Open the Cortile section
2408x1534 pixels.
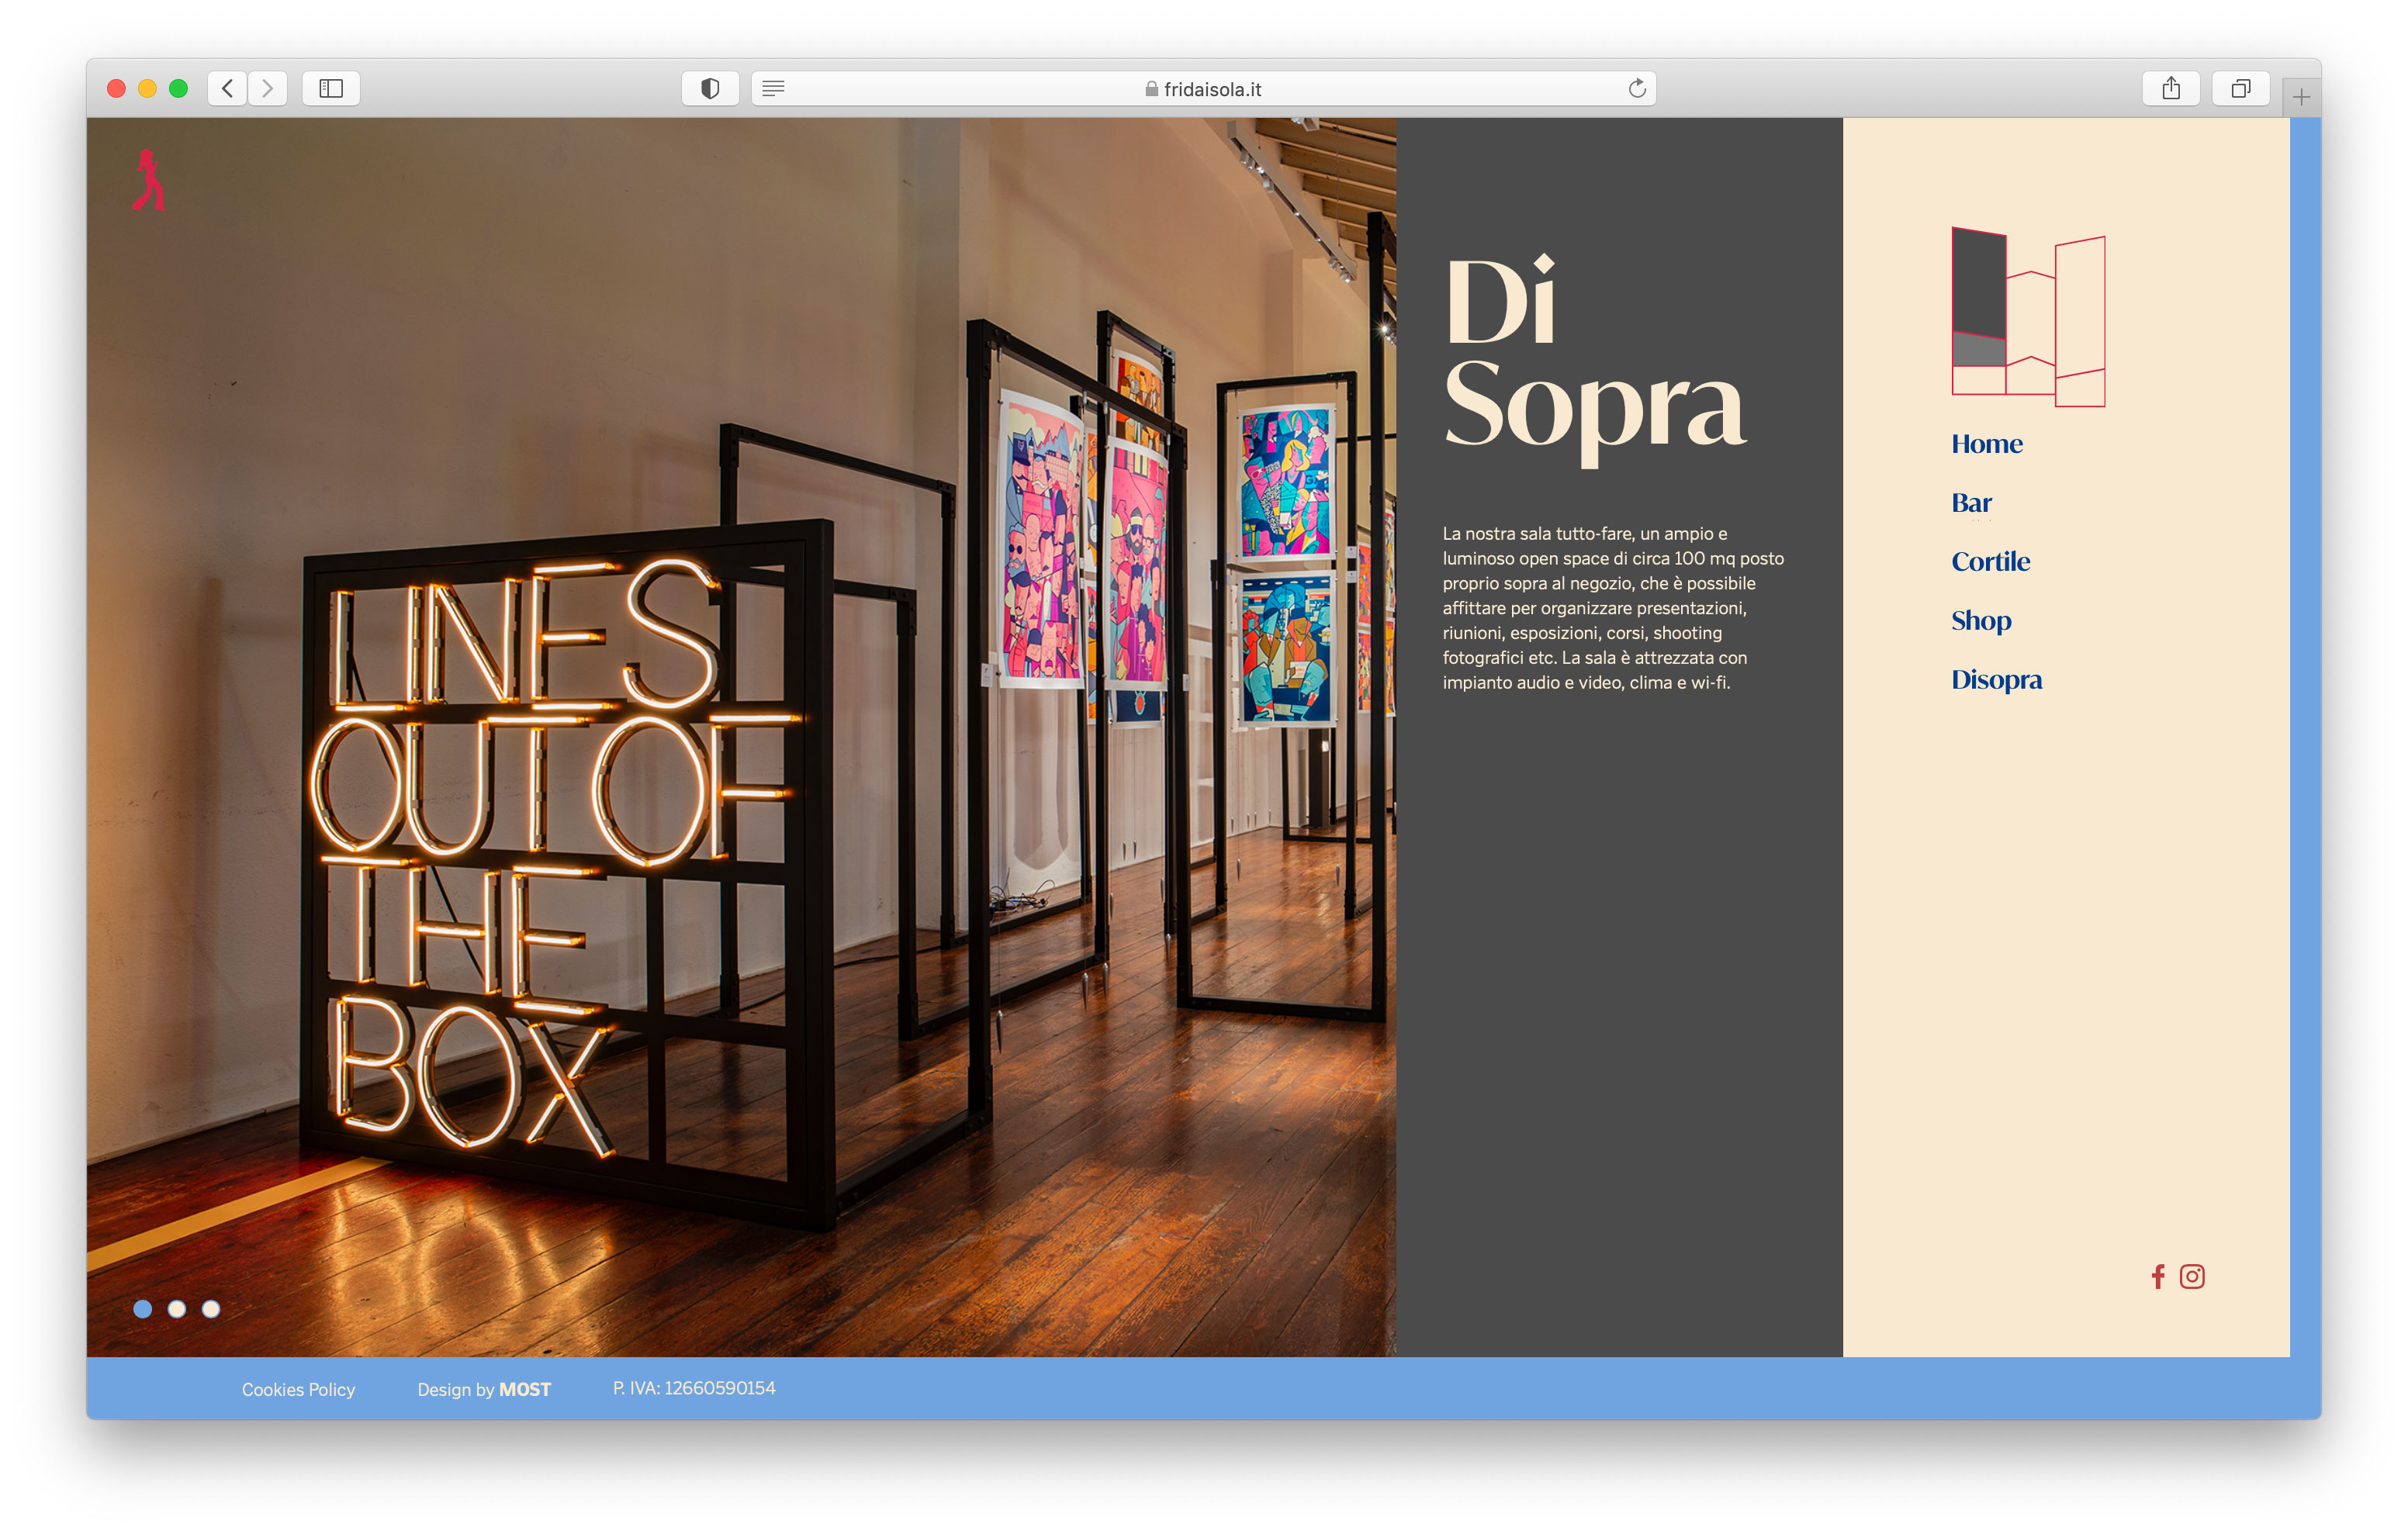[x=1990, y=562]
